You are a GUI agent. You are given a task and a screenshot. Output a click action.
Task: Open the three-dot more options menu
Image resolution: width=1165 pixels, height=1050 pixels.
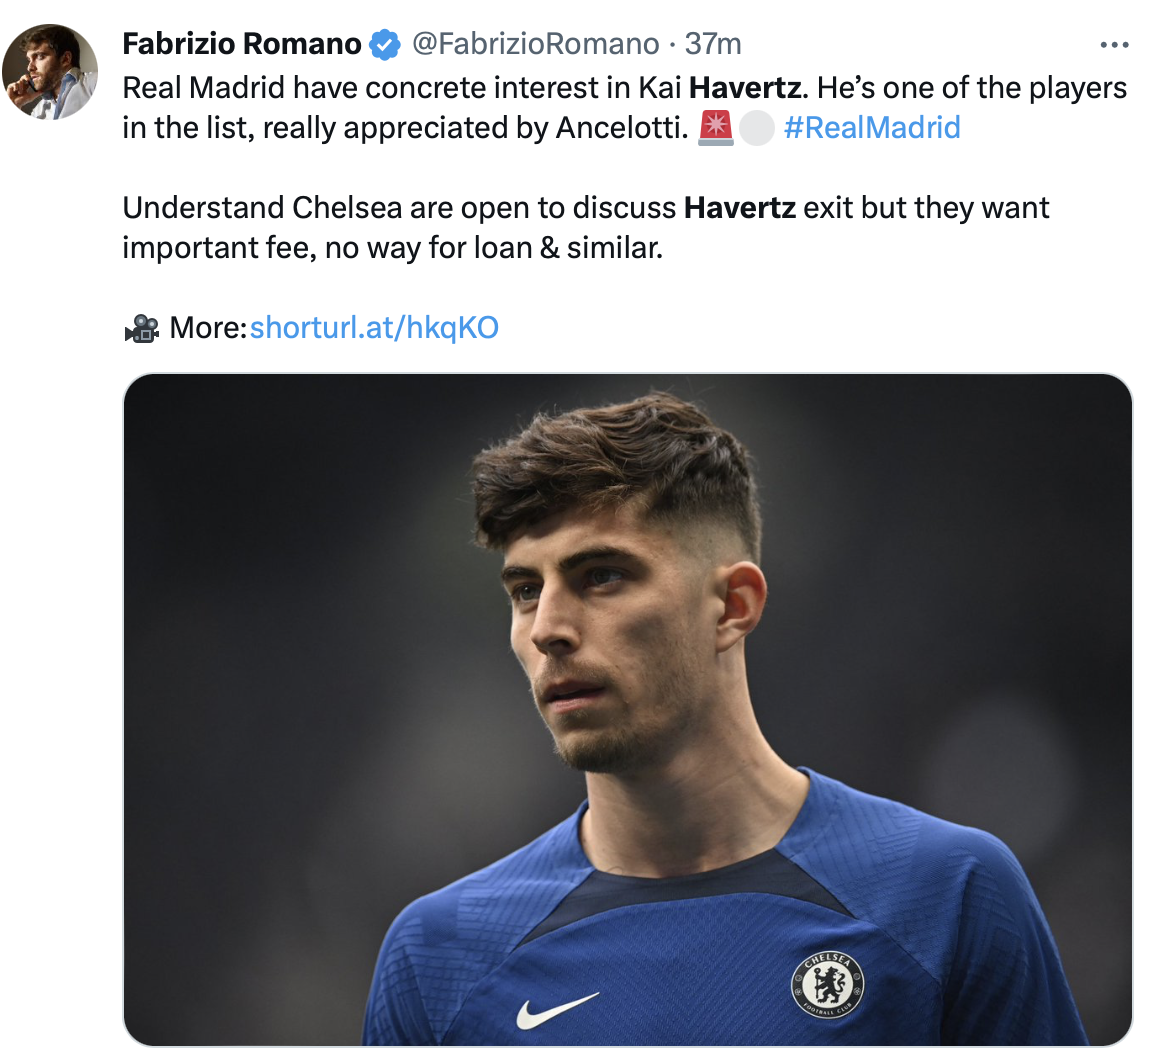pyautogui.click(x=1113, y=45)
